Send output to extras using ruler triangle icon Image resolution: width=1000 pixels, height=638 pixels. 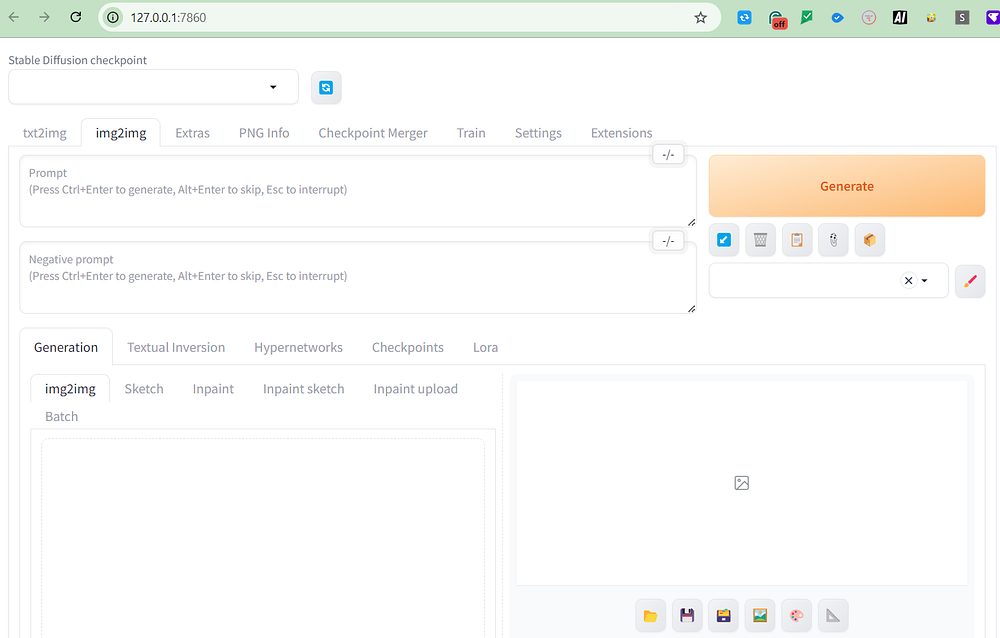point(833,616)
